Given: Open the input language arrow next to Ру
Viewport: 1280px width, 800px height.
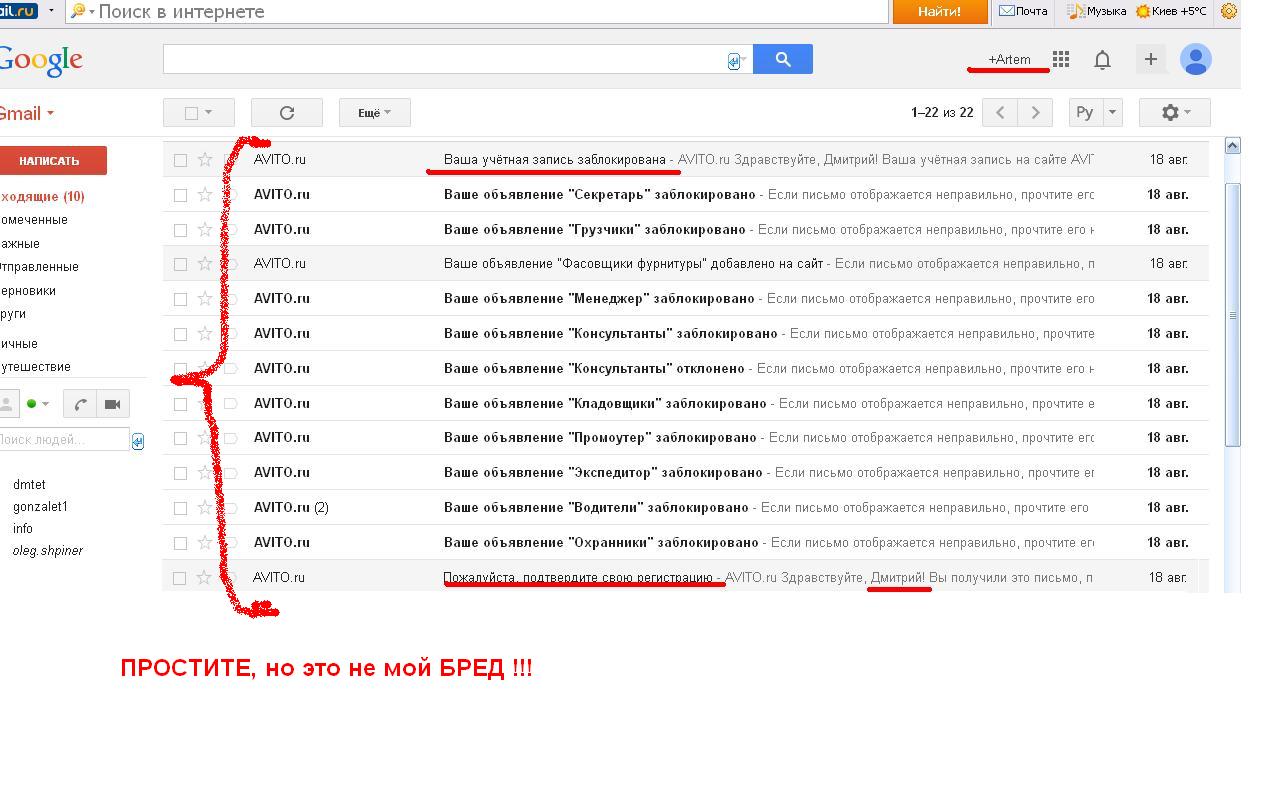Looking at the screenshot, I should tap(1112, 112).
